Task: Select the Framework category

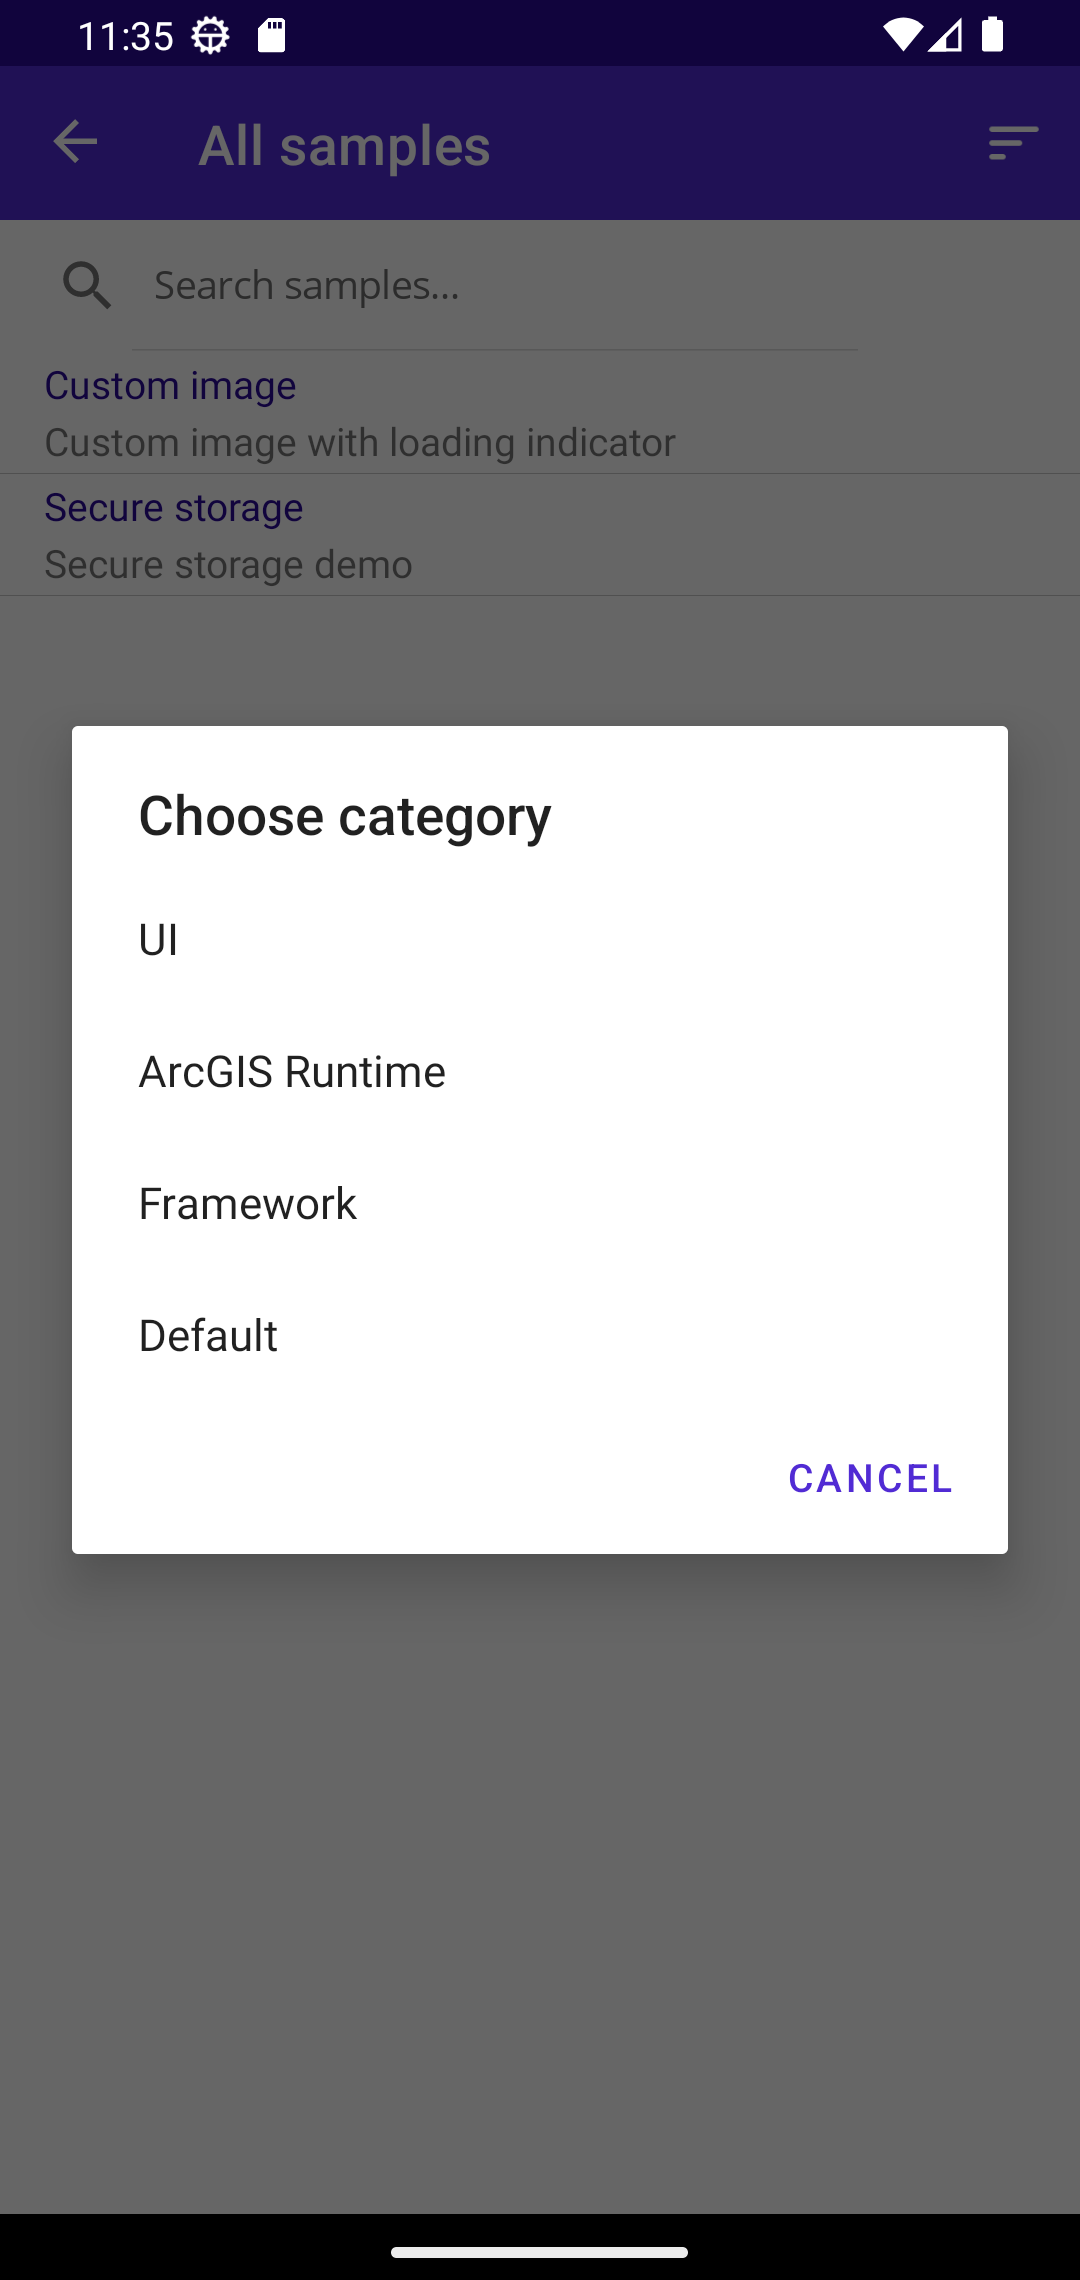Action: (540, 1204)
